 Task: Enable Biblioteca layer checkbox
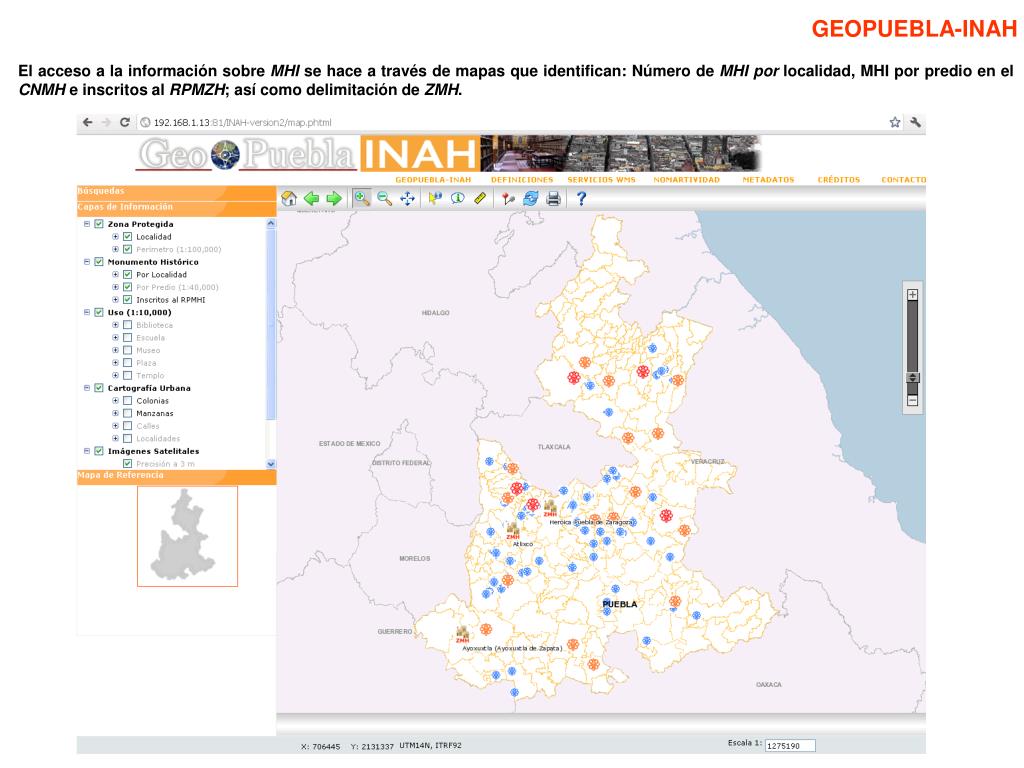pyautogui.click(x=127, y=325)
